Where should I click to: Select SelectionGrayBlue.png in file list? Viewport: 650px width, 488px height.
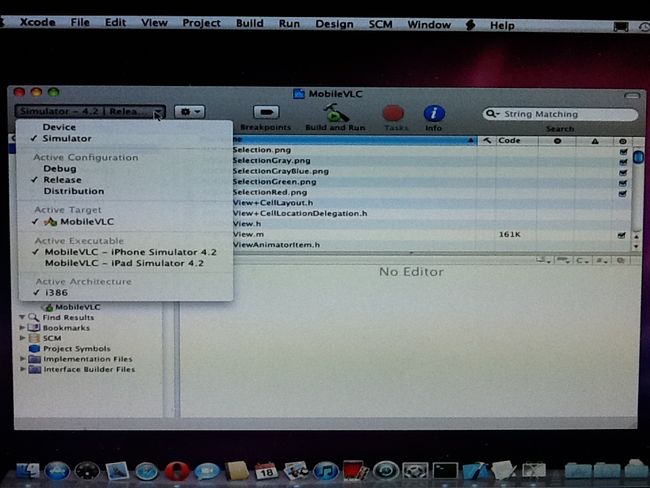click(x=281, y=171)
